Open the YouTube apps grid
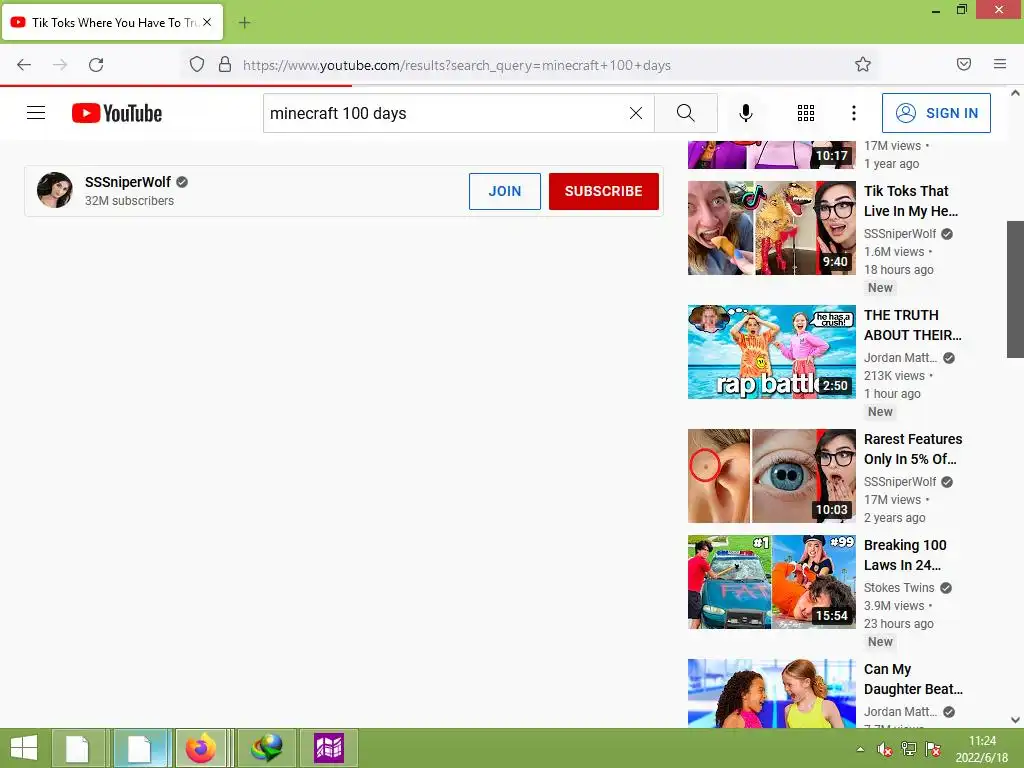Viewport: 1024px width, 768px height. [806, 113]
